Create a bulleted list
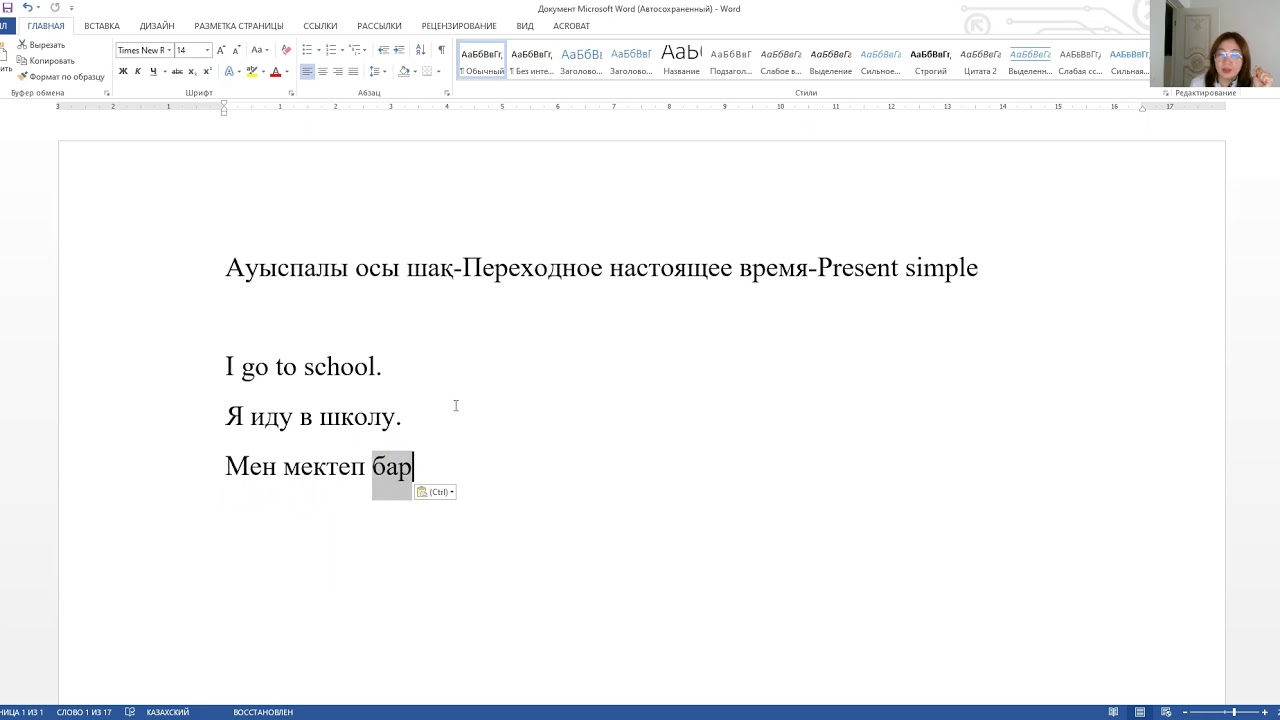Screen dimensions: 1280x720 click(307, 50)
